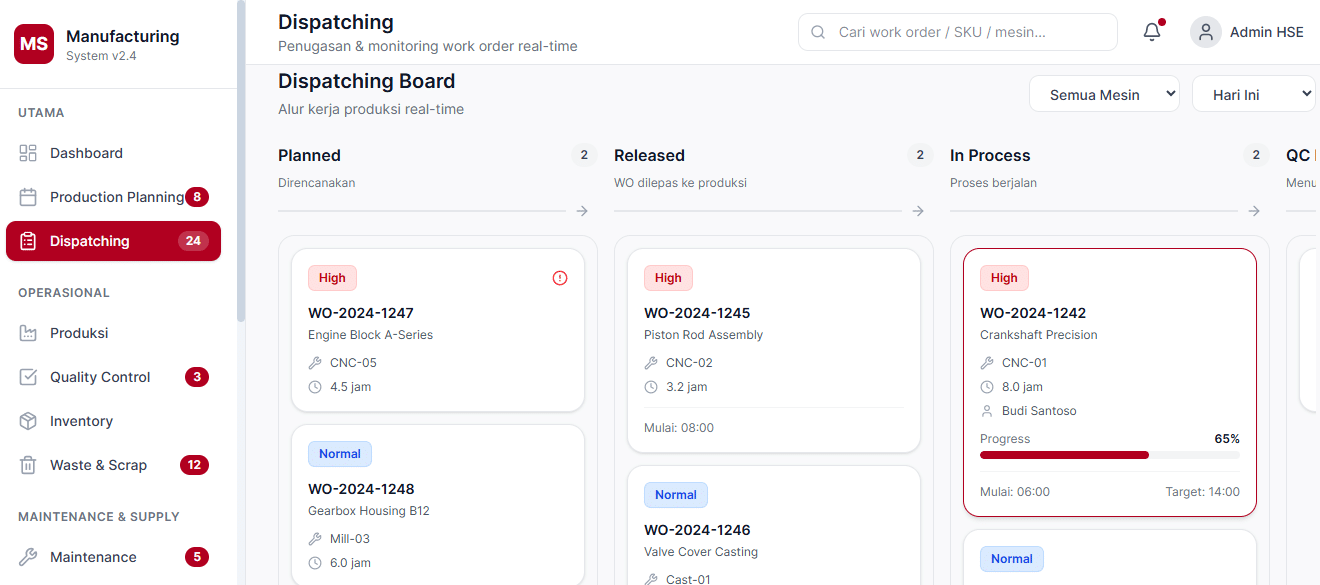Click the alert icon on WO-2024-1247 card
Image resolution: width=1320 pixels, height=585 pixels.
pos(560,278)
